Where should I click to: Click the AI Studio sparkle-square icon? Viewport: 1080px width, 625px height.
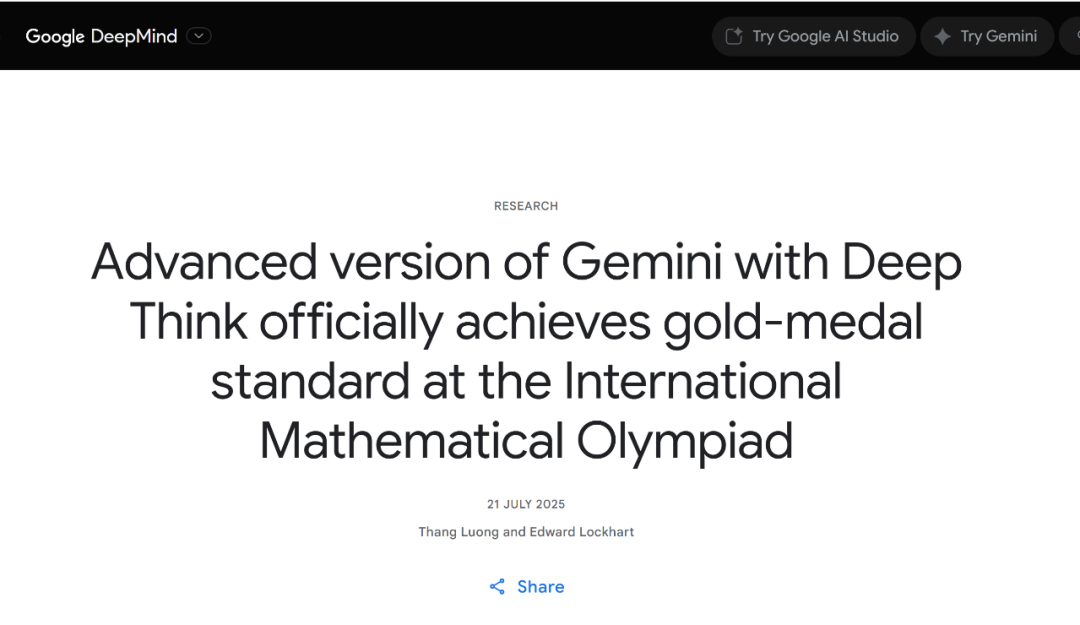tap(734, 36)
